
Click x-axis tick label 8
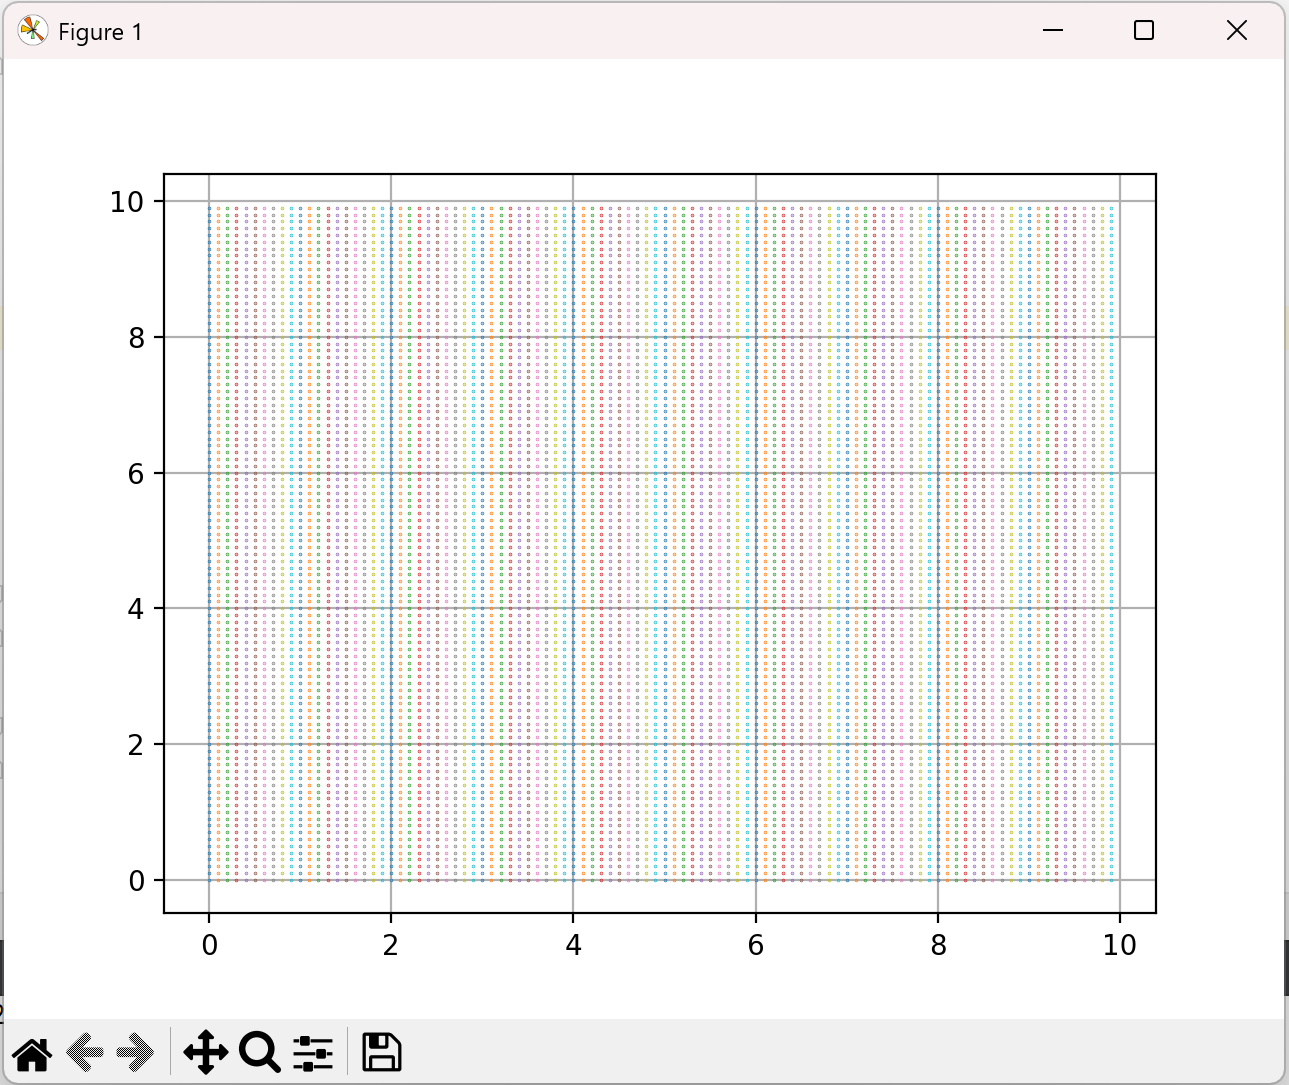938,945
